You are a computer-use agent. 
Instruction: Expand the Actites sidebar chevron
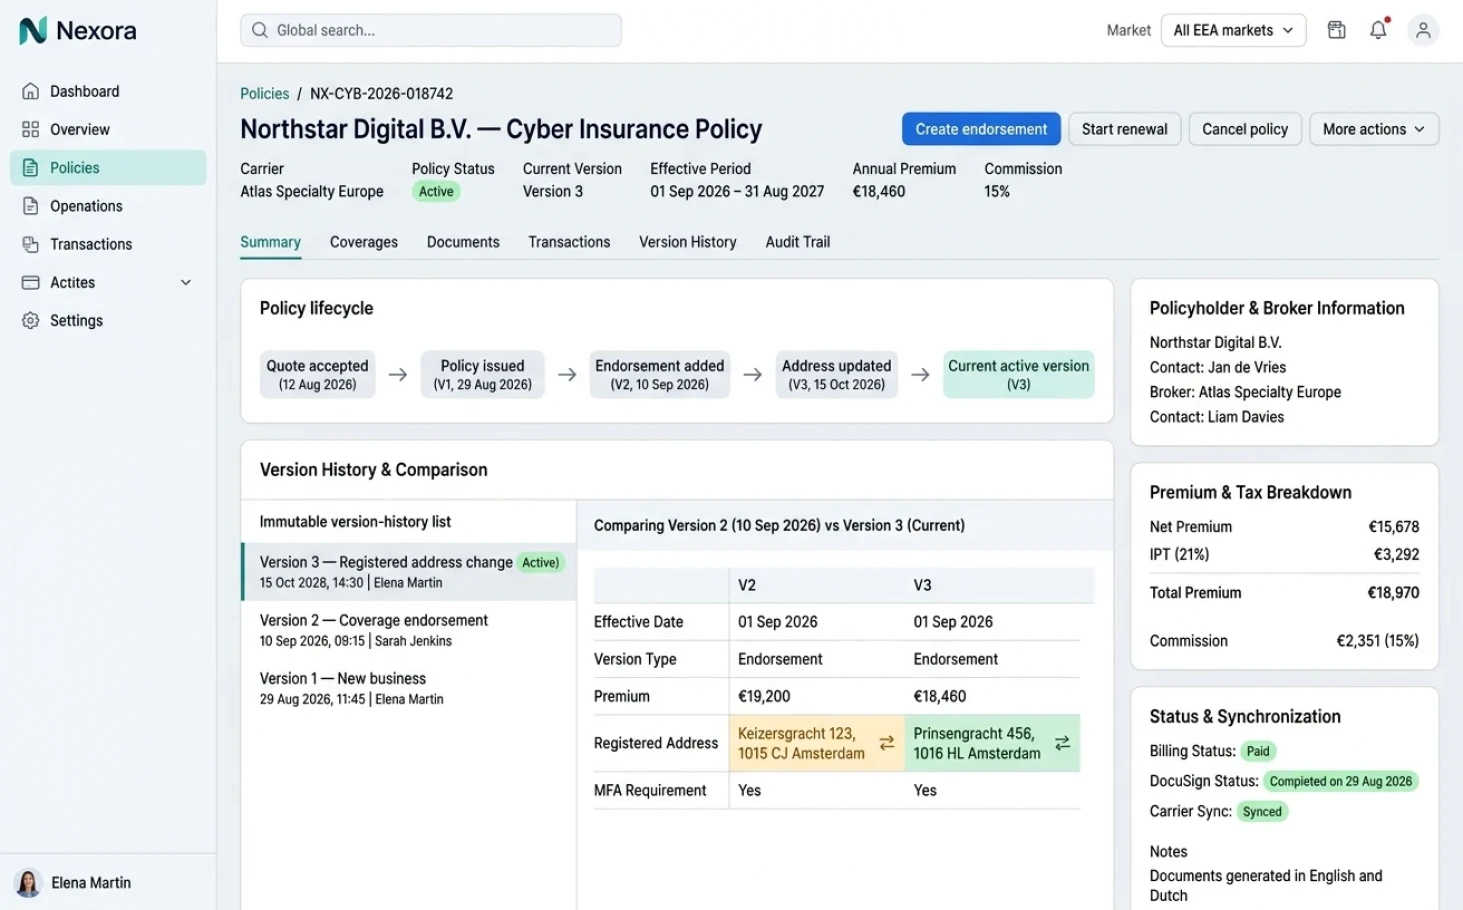pyautogui.click(x=186, y=283)
